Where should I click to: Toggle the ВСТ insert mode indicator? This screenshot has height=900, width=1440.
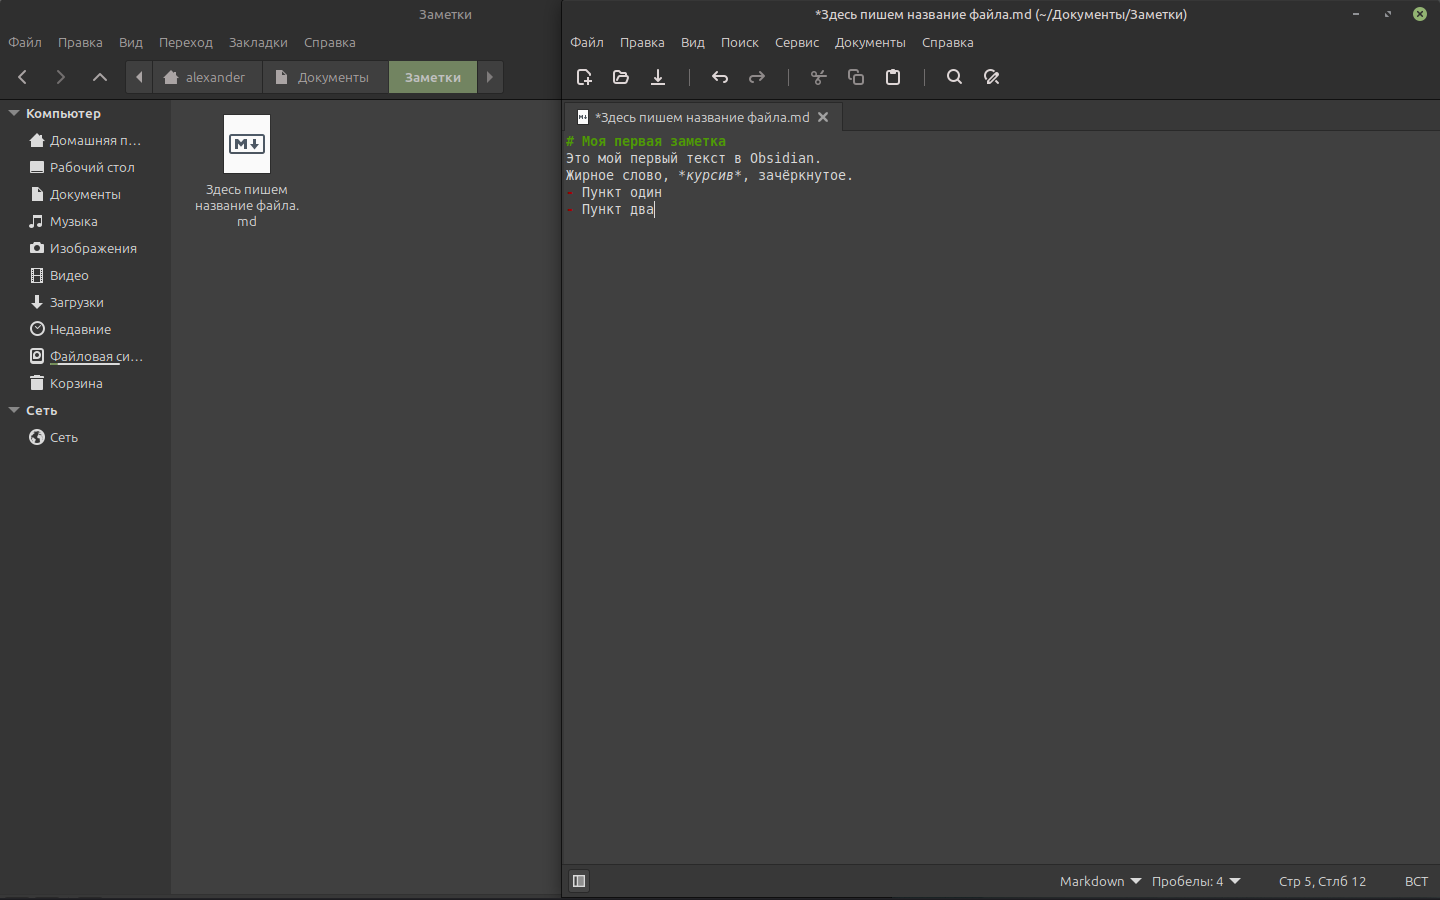click(x=1416, y=881)
